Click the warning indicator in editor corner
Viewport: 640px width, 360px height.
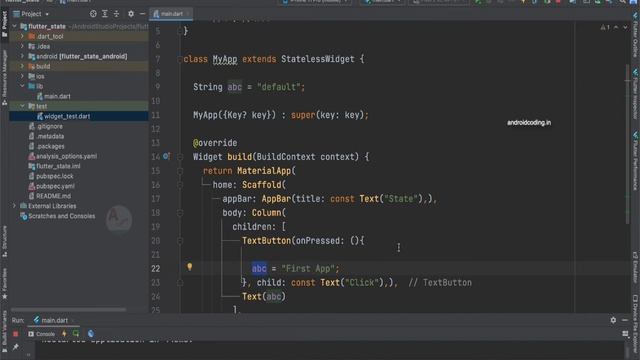[605, 27]
